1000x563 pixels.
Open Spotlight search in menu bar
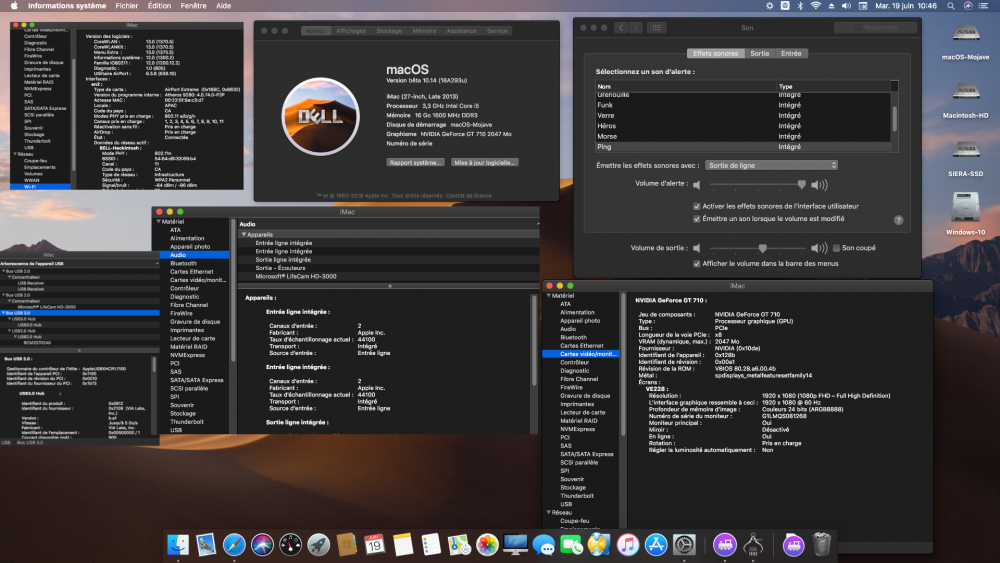(x=951, y=6)
